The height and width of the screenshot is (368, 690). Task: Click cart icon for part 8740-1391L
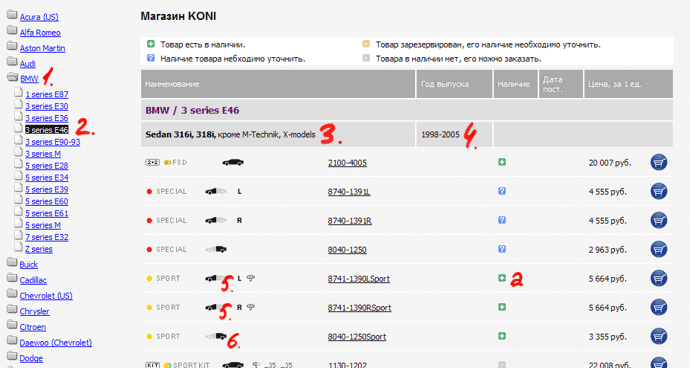658,191
